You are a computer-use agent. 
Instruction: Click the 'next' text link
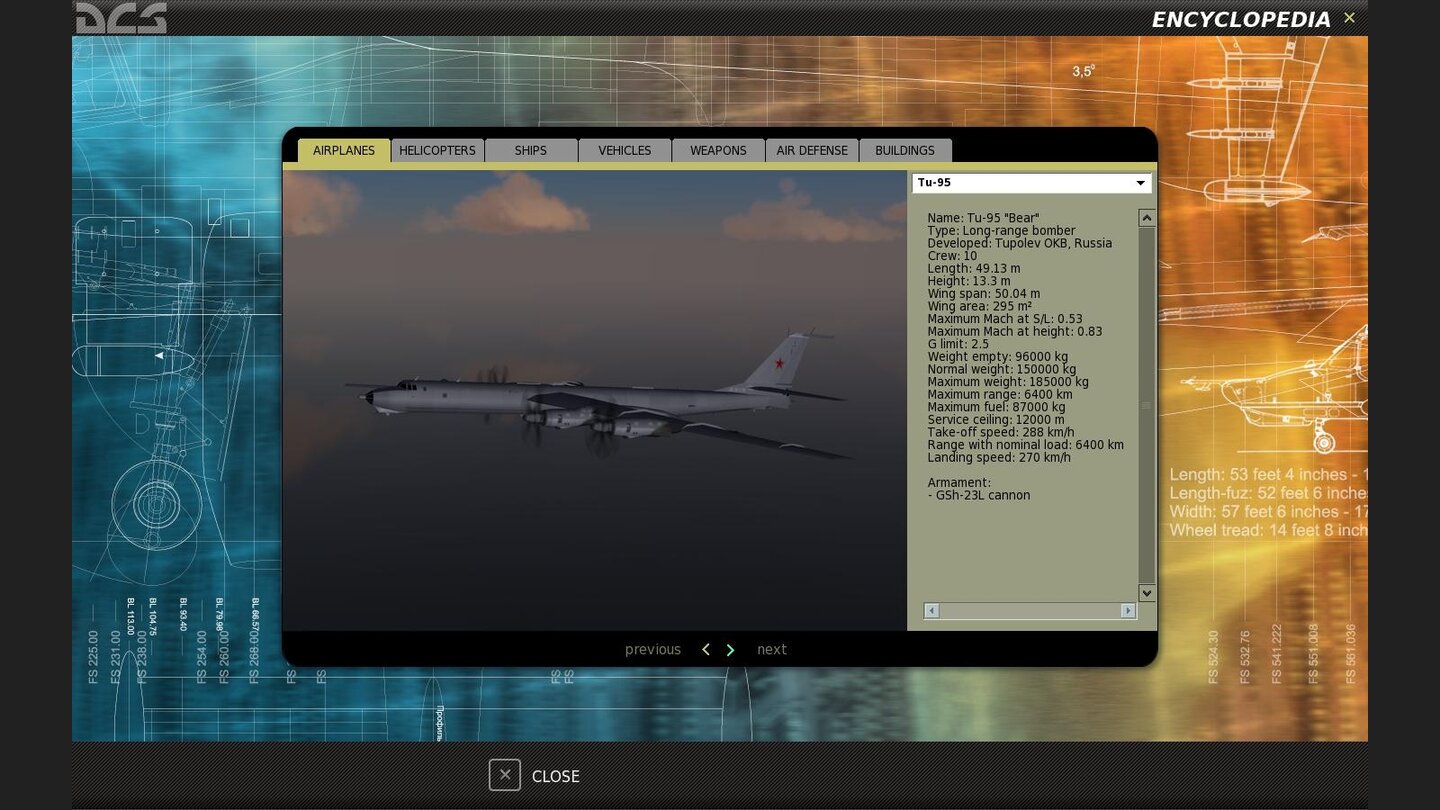(772, 650)
